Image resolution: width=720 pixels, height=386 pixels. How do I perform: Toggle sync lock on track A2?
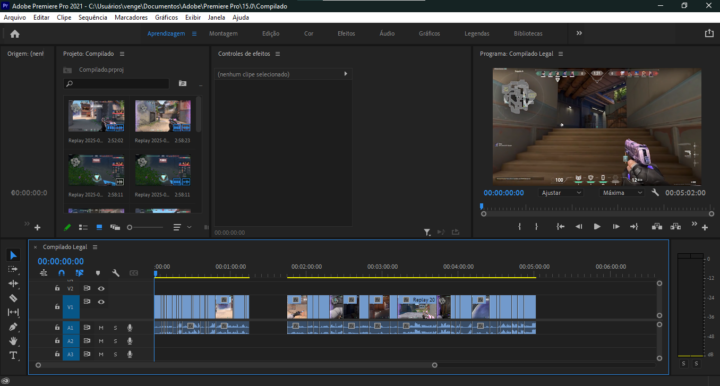pyautogui.click(x=87, y=341)
